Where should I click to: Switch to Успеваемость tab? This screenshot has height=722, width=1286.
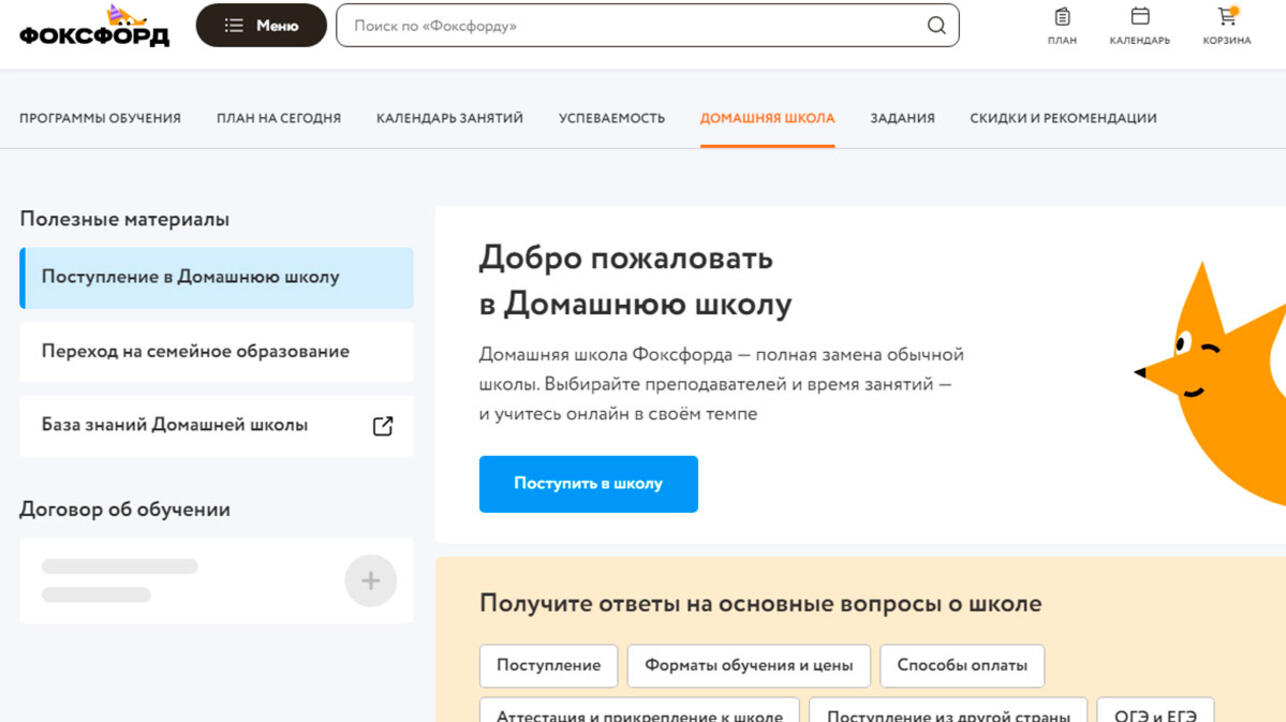pos(612,118)
